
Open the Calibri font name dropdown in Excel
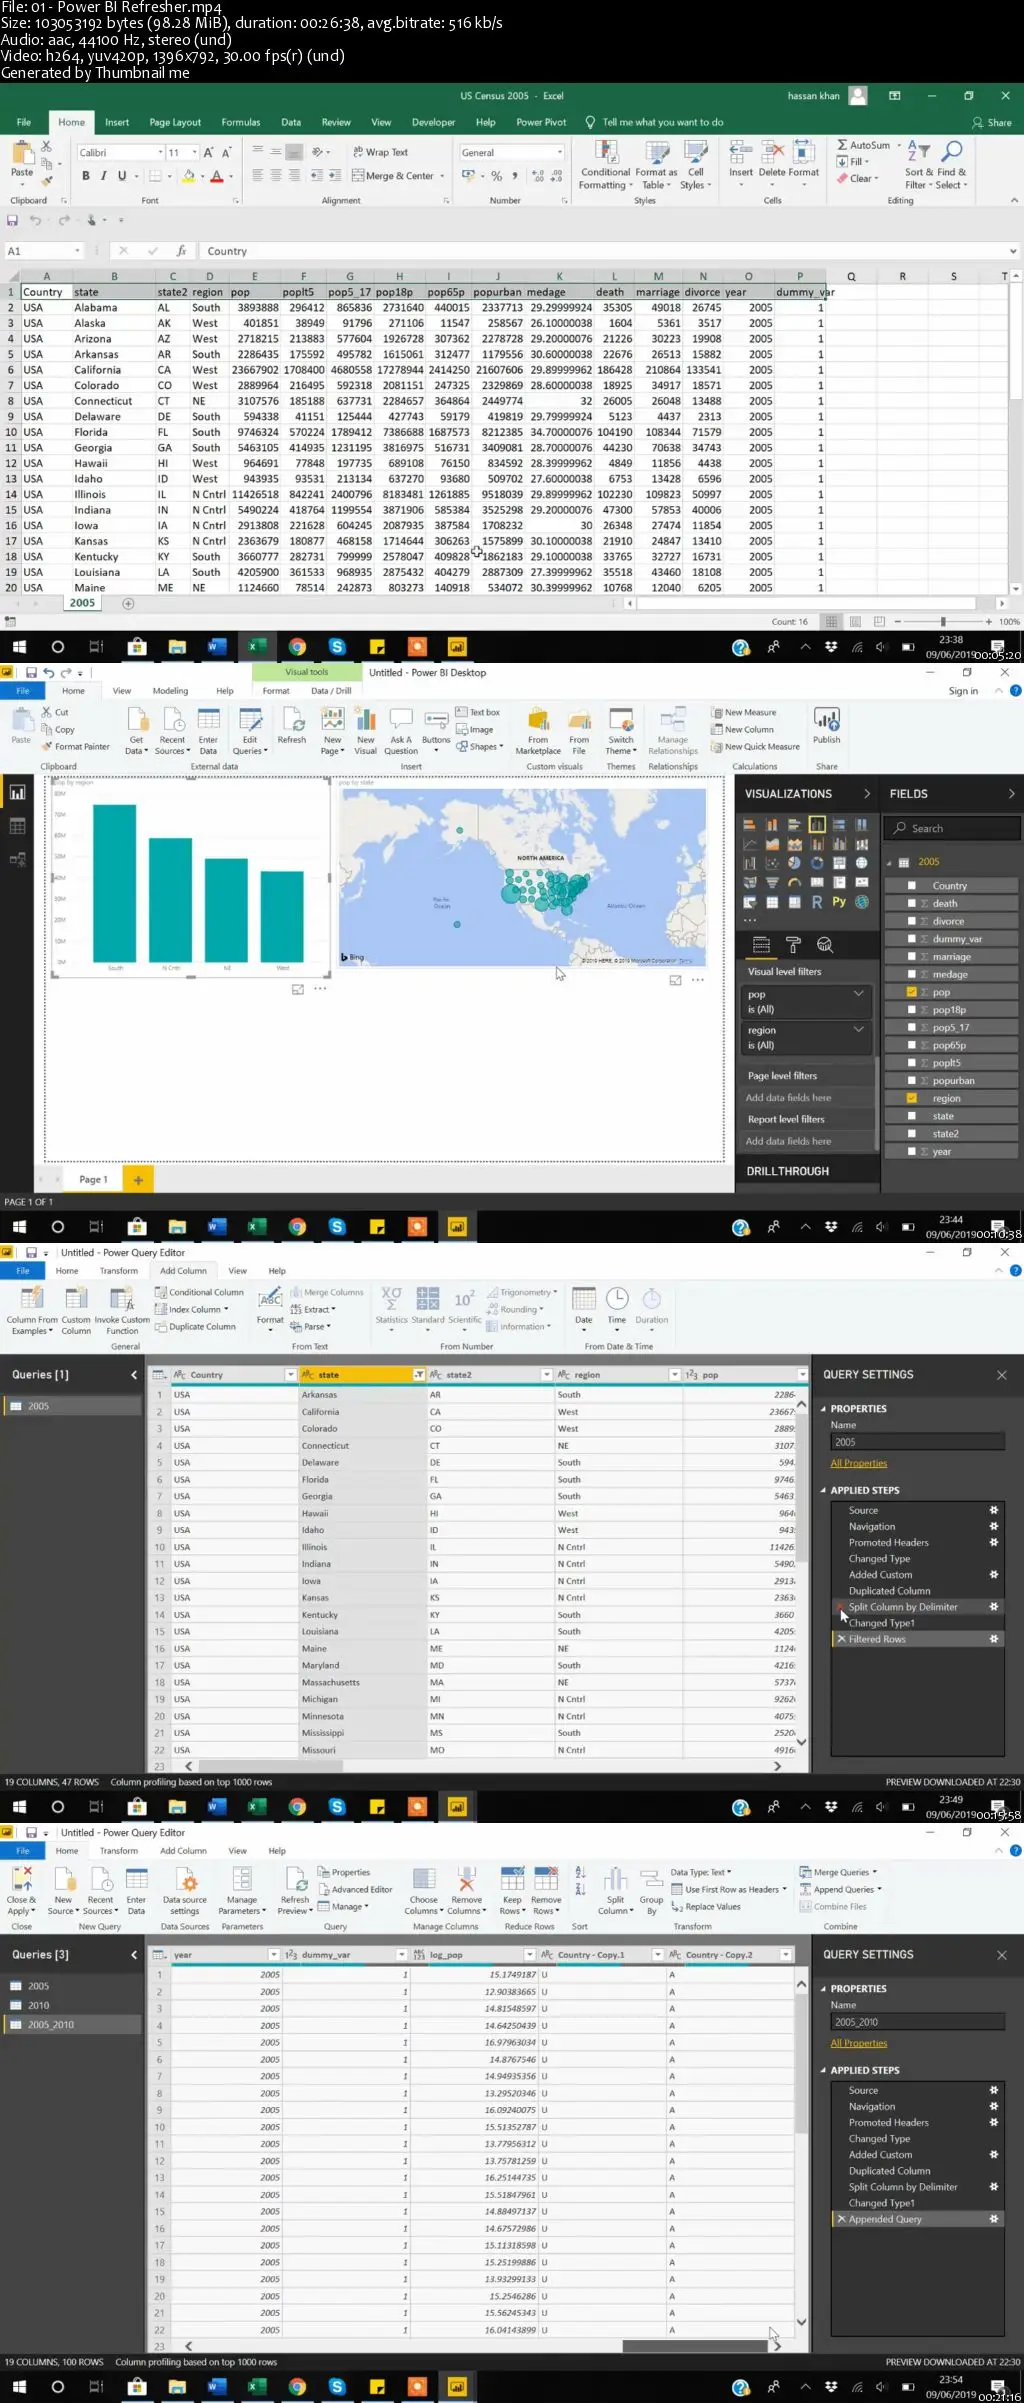pyautogui.click(x=161, y=152)
